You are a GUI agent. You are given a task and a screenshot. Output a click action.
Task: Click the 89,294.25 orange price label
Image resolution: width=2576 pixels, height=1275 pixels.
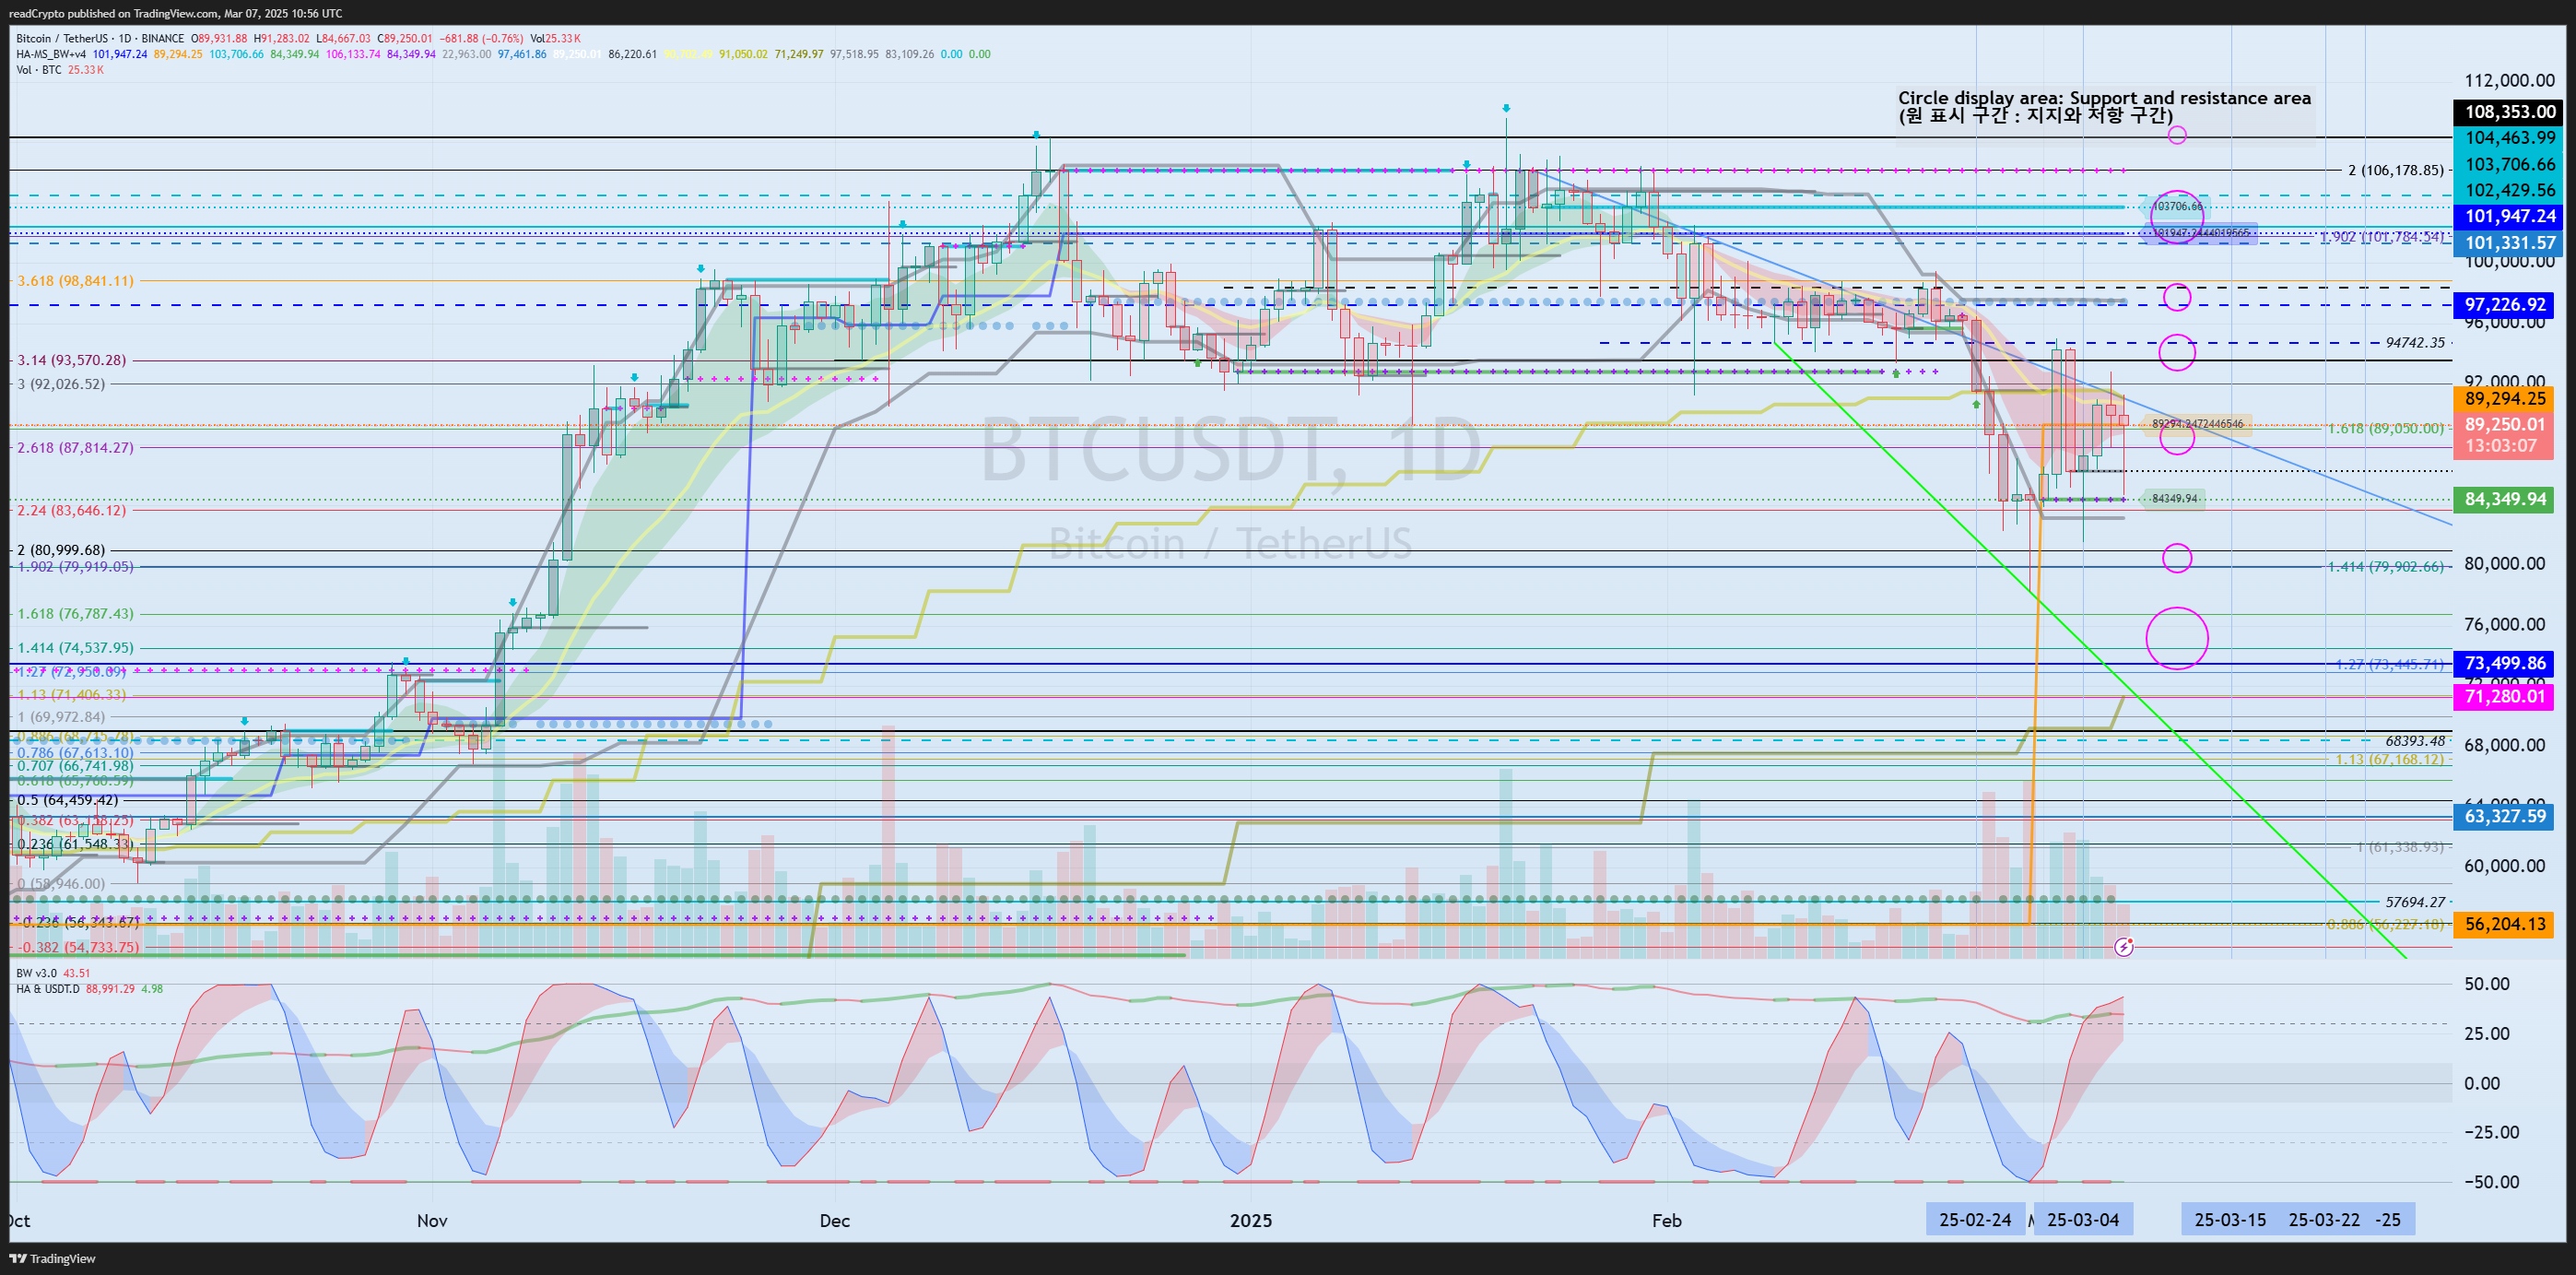[2504, 398]
